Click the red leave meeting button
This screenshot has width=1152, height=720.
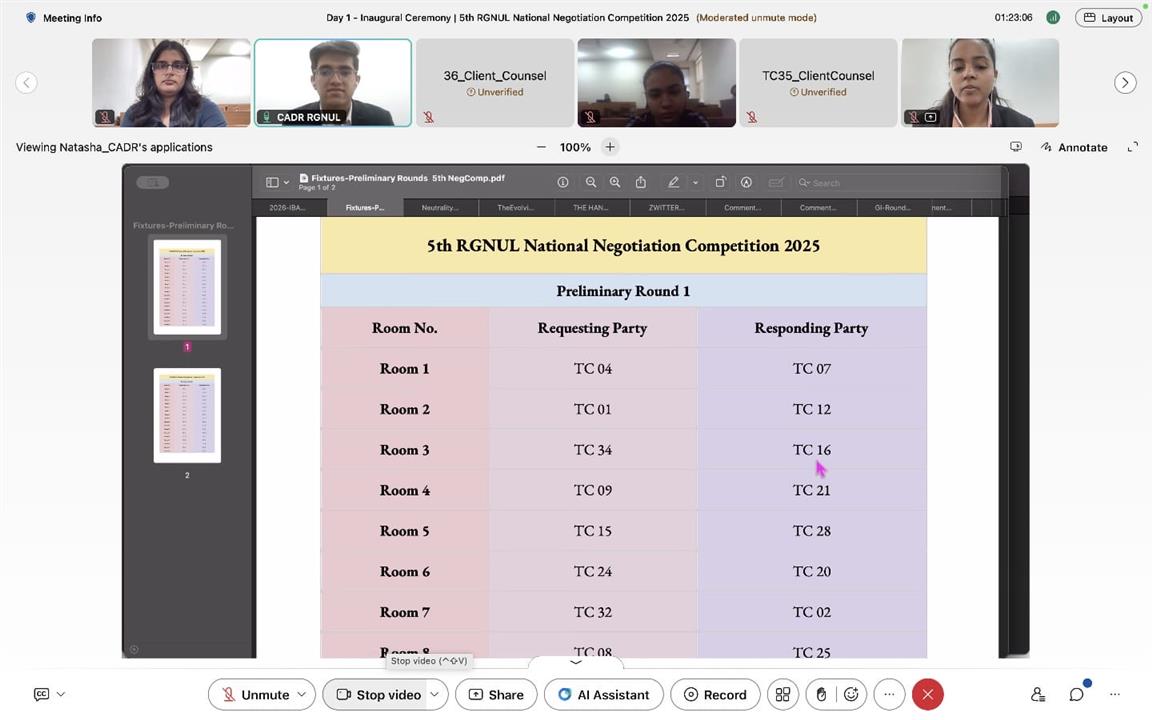pos(927,694)
